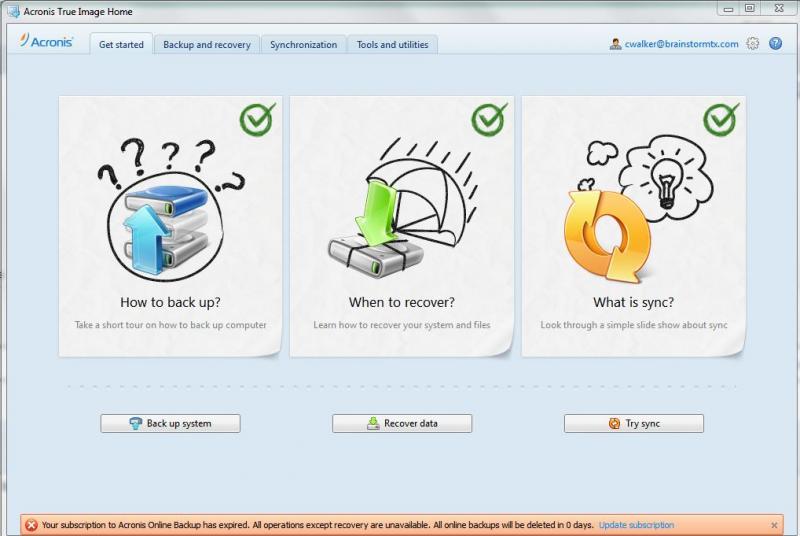Click the Acronis logo
The width and height of the screenshot is (800, 536).
46,41
